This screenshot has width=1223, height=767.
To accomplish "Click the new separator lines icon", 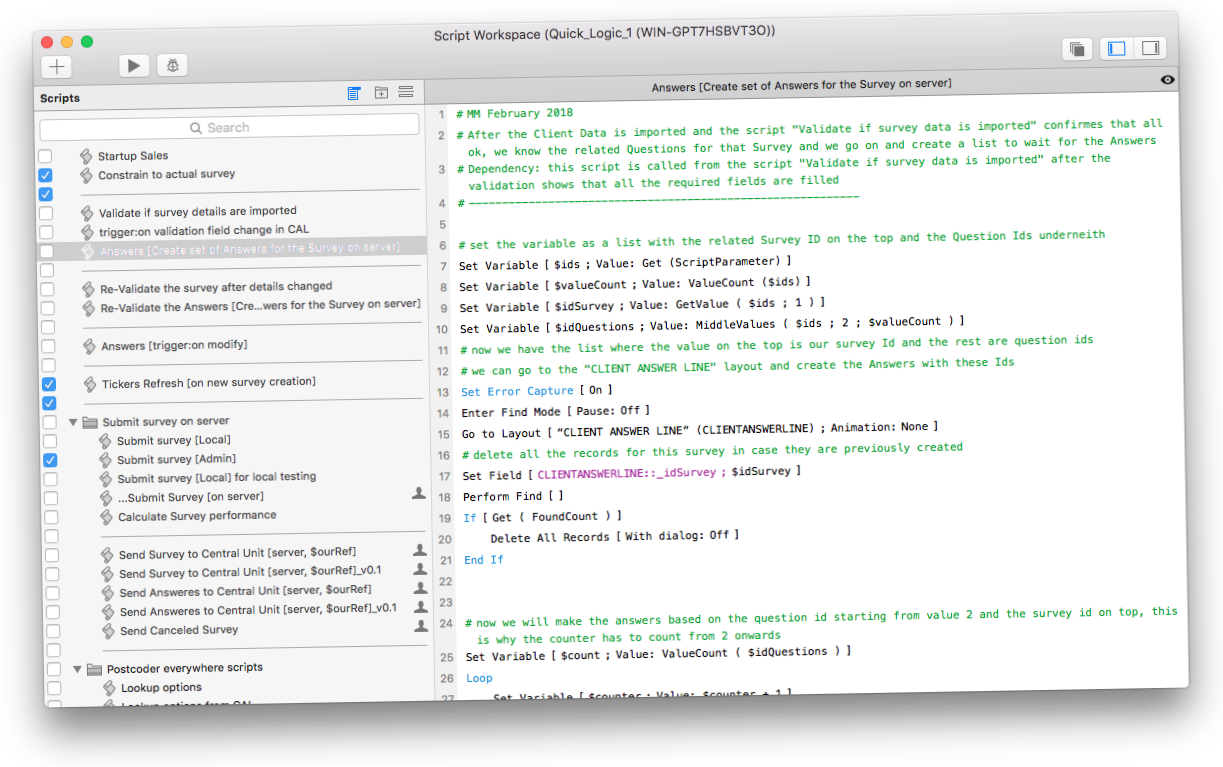I will point(406,92).
